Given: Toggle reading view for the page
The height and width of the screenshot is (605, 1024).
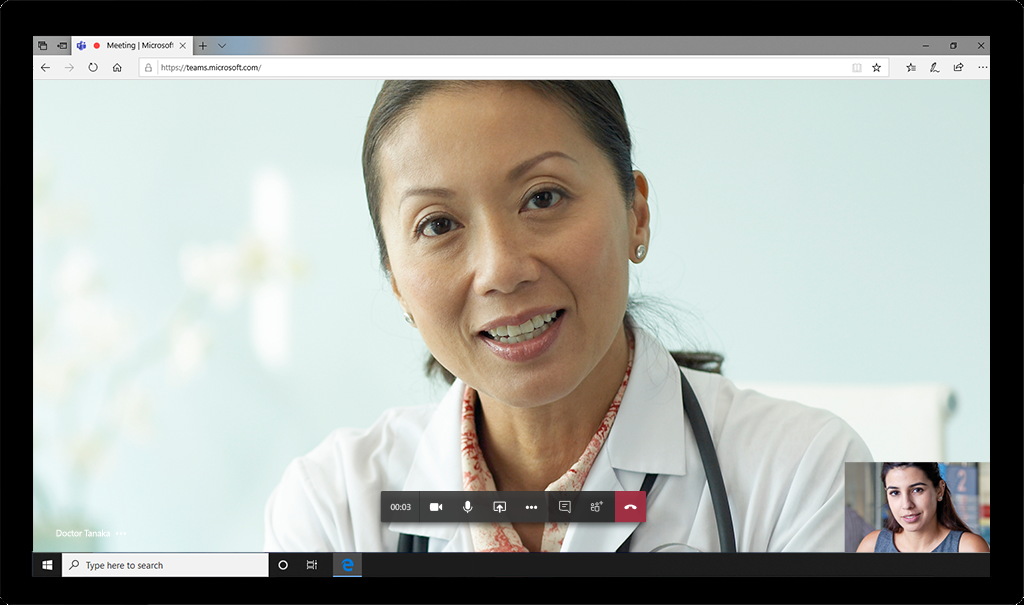Looking at the screenshot, I should click(x=856, y=67).
